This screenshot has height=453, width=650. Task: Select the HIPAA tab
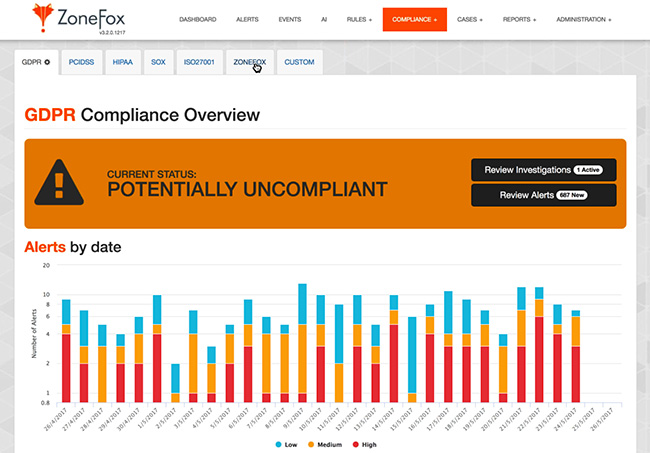pyautogui.click(x=123, y=63)
